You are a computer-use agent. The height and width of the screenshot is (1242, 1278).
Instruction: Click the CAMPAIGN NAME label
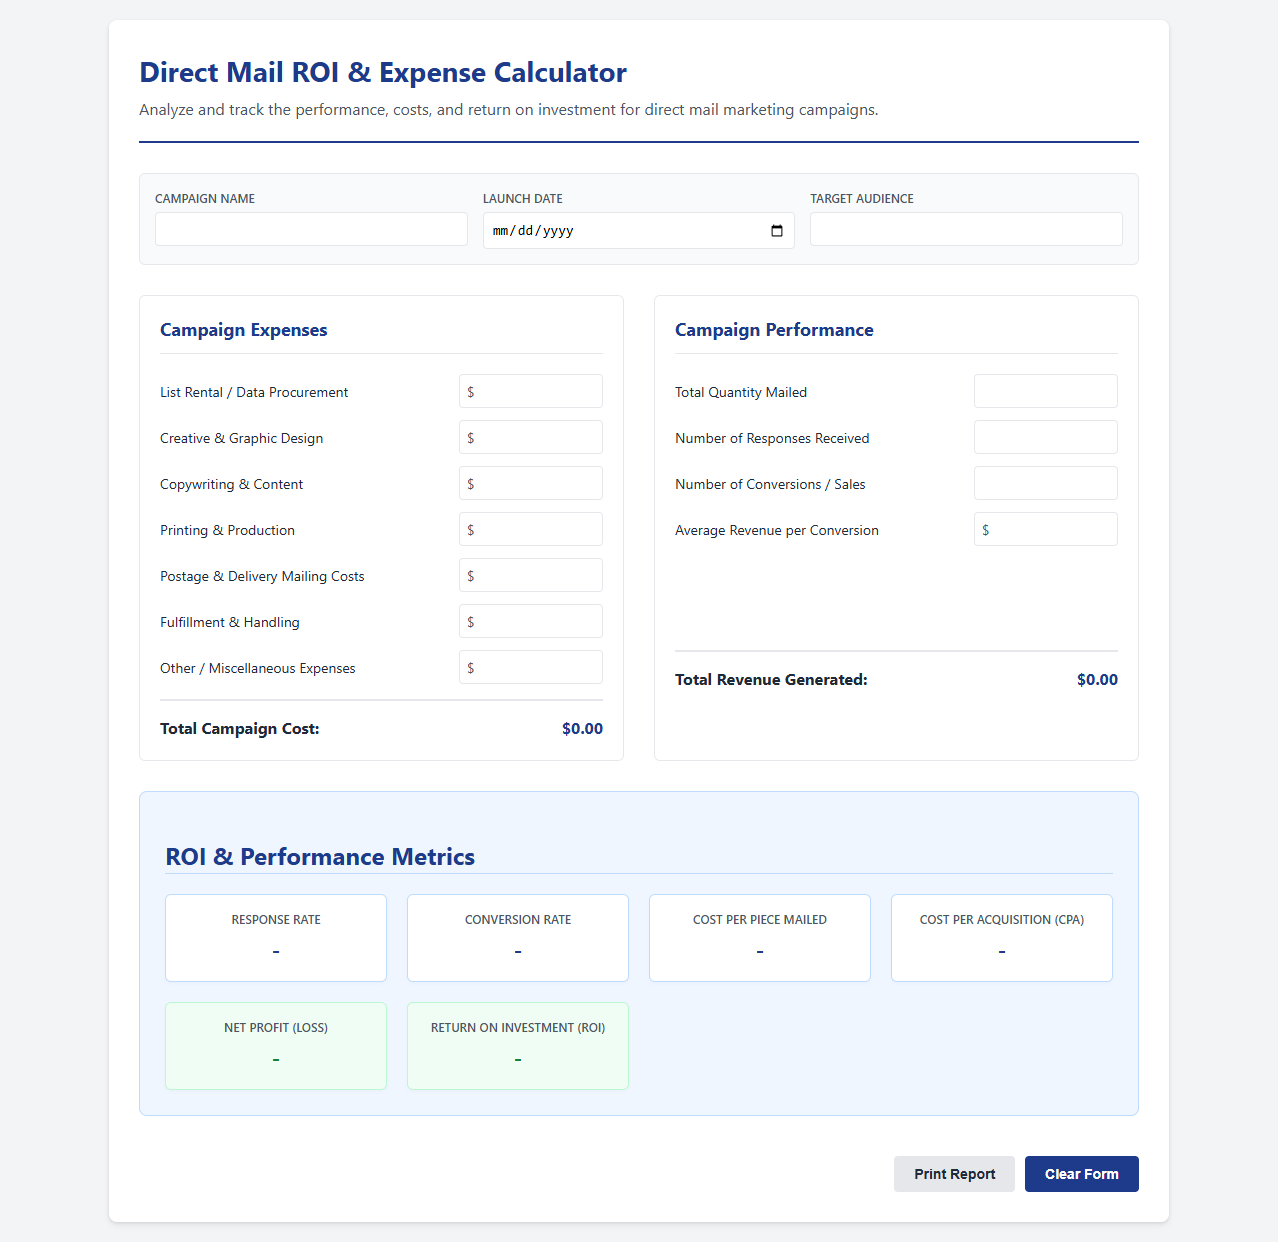pos(205,199)
